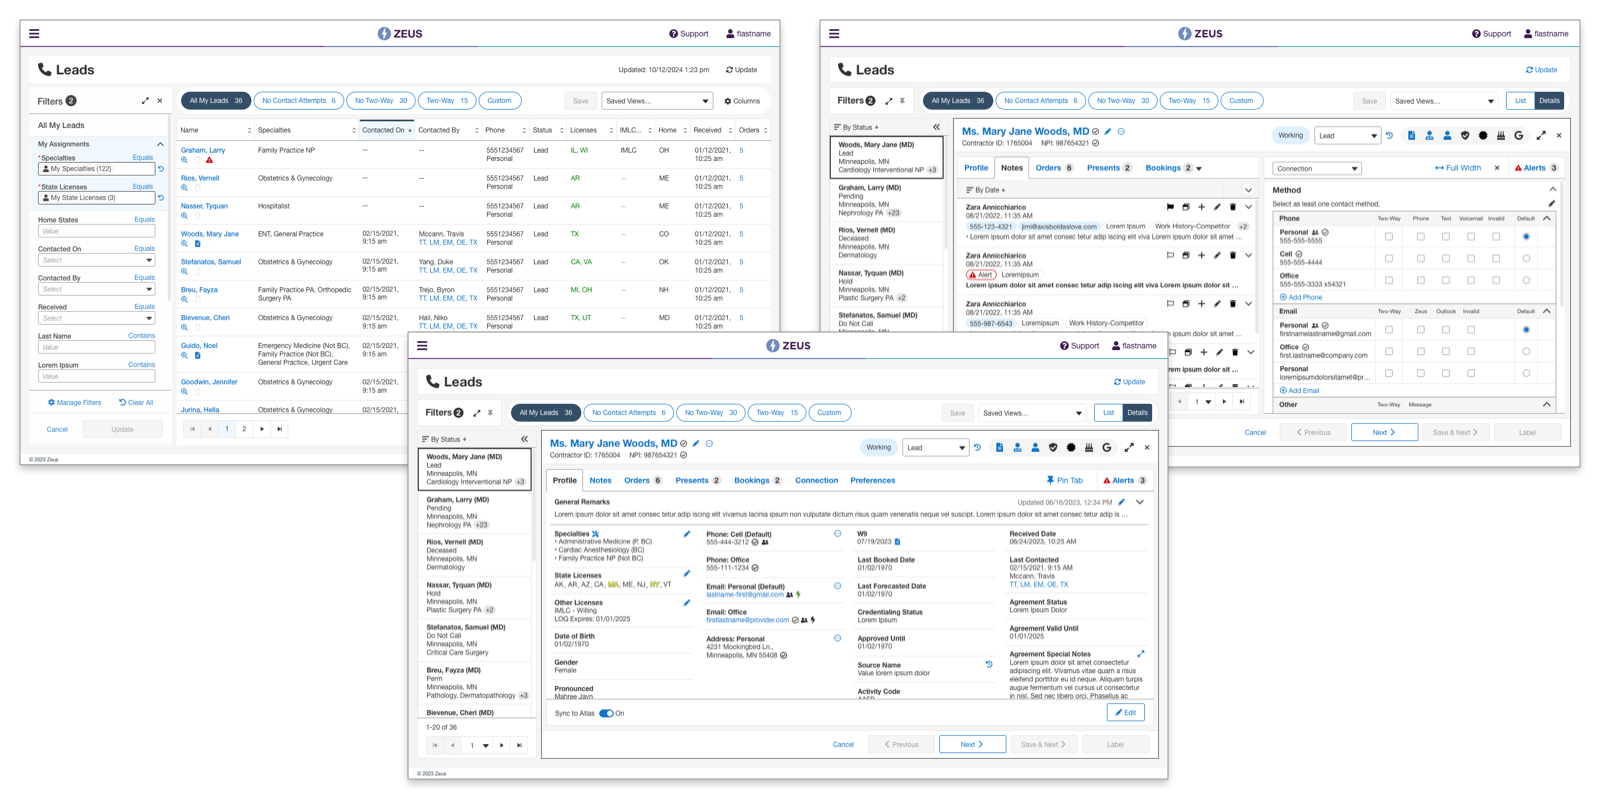
Task: Go to page 2 in left window pagination
Action: [244, 429]
